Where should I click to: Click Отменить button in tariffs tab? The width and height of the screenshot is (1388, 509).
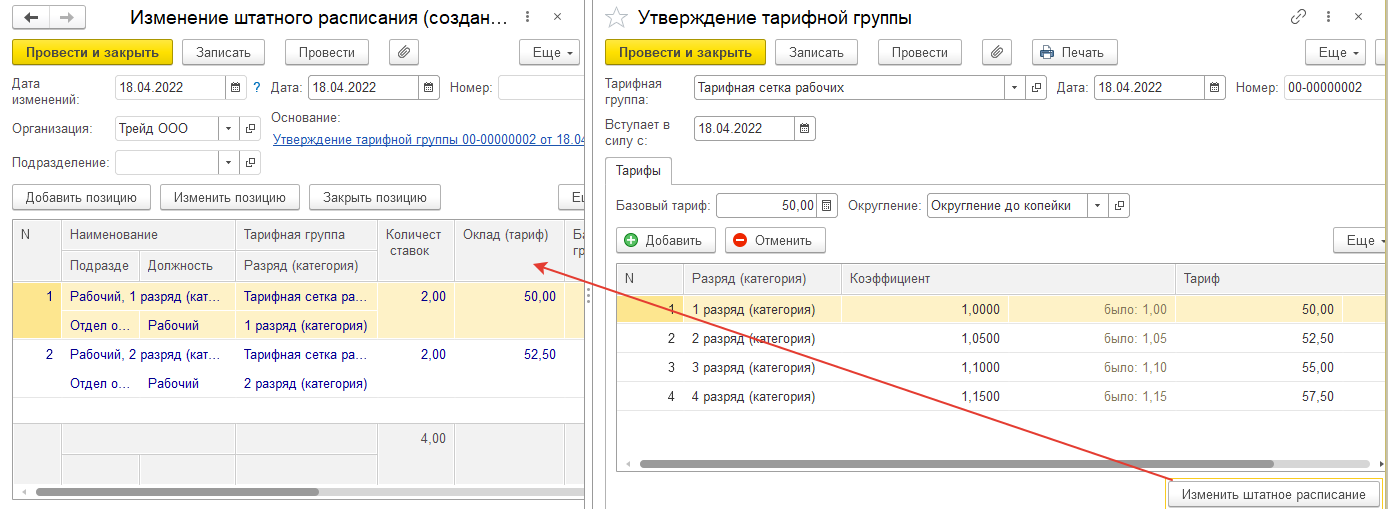775,240
